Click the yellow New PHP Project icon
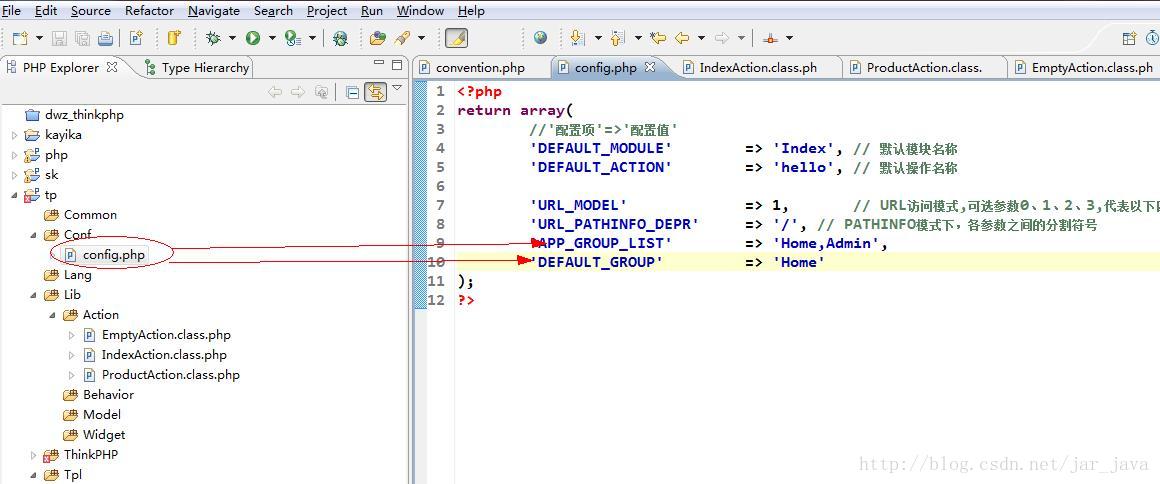The width and height of the screenshot is (1160, 484). [174, 38]
